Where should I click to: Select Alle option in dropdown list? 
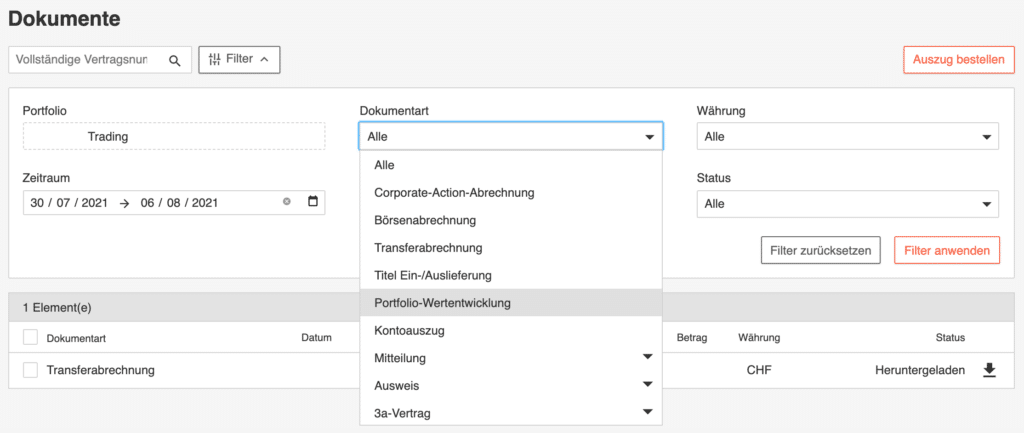click(x=511, y=166)
